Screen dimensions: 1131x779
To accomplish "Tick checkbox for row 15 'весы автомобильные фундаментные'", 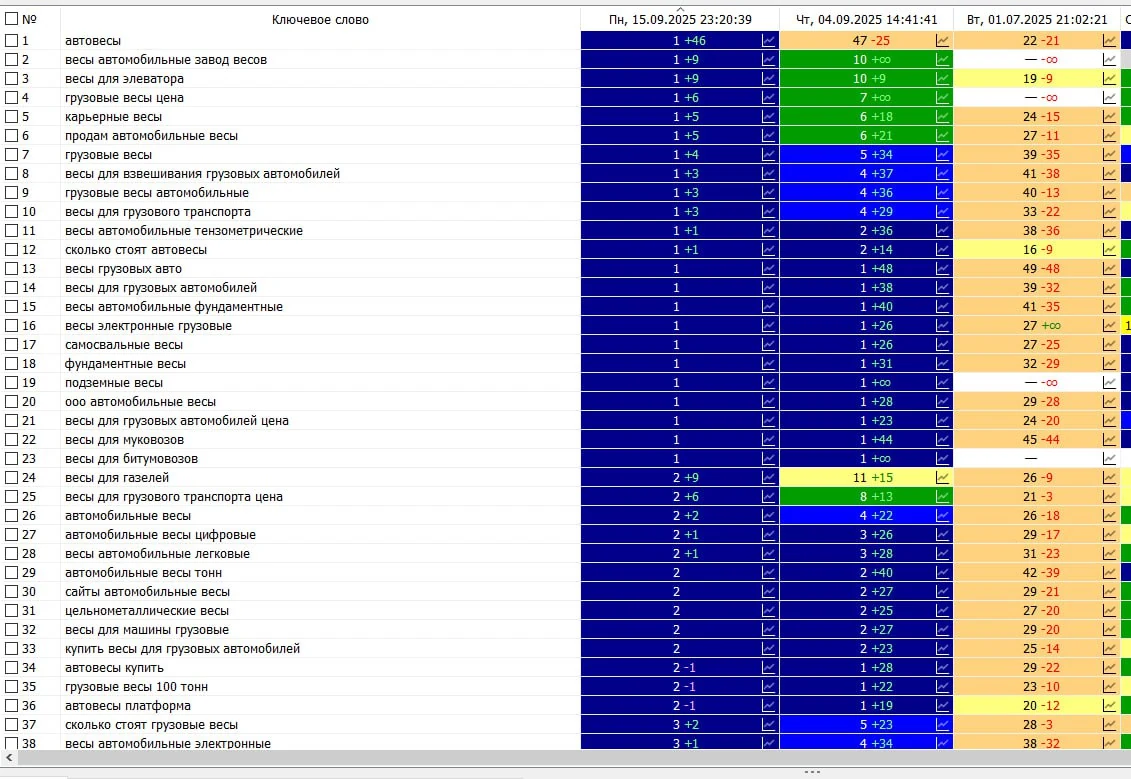I will click(12, 307).
